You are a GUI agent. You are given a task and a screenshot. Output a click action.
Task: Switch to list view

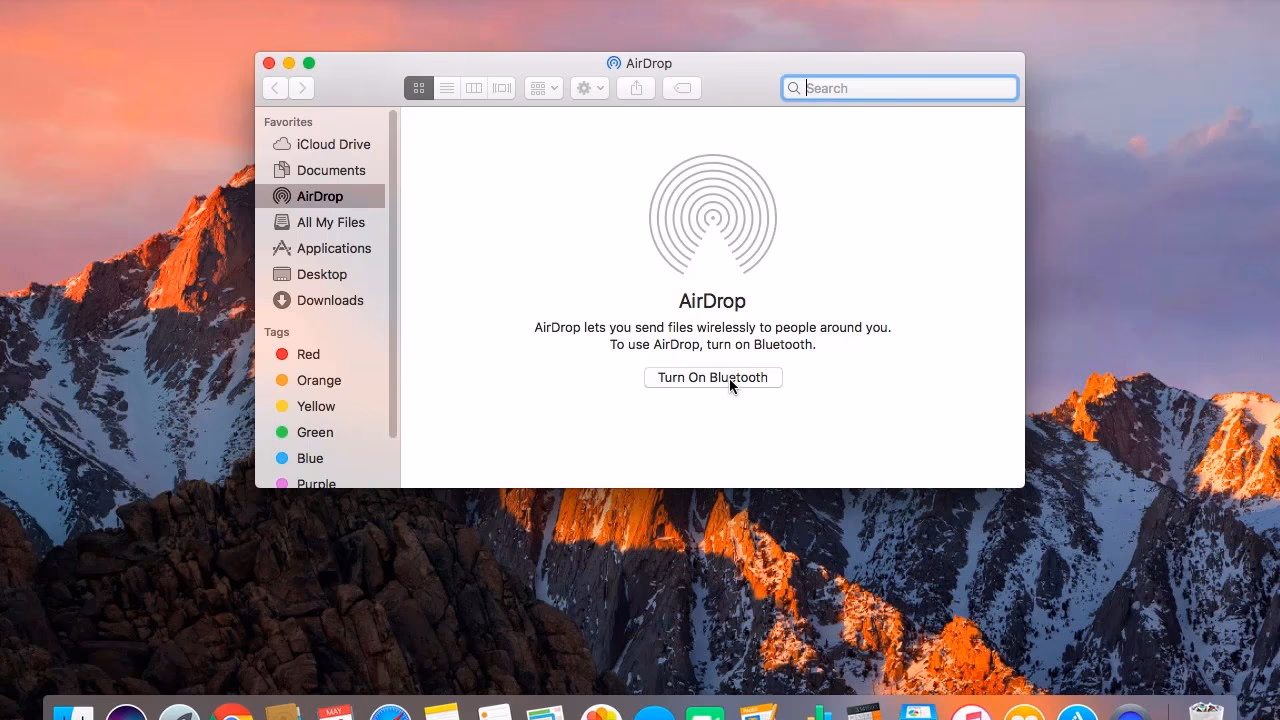[446, 88]
